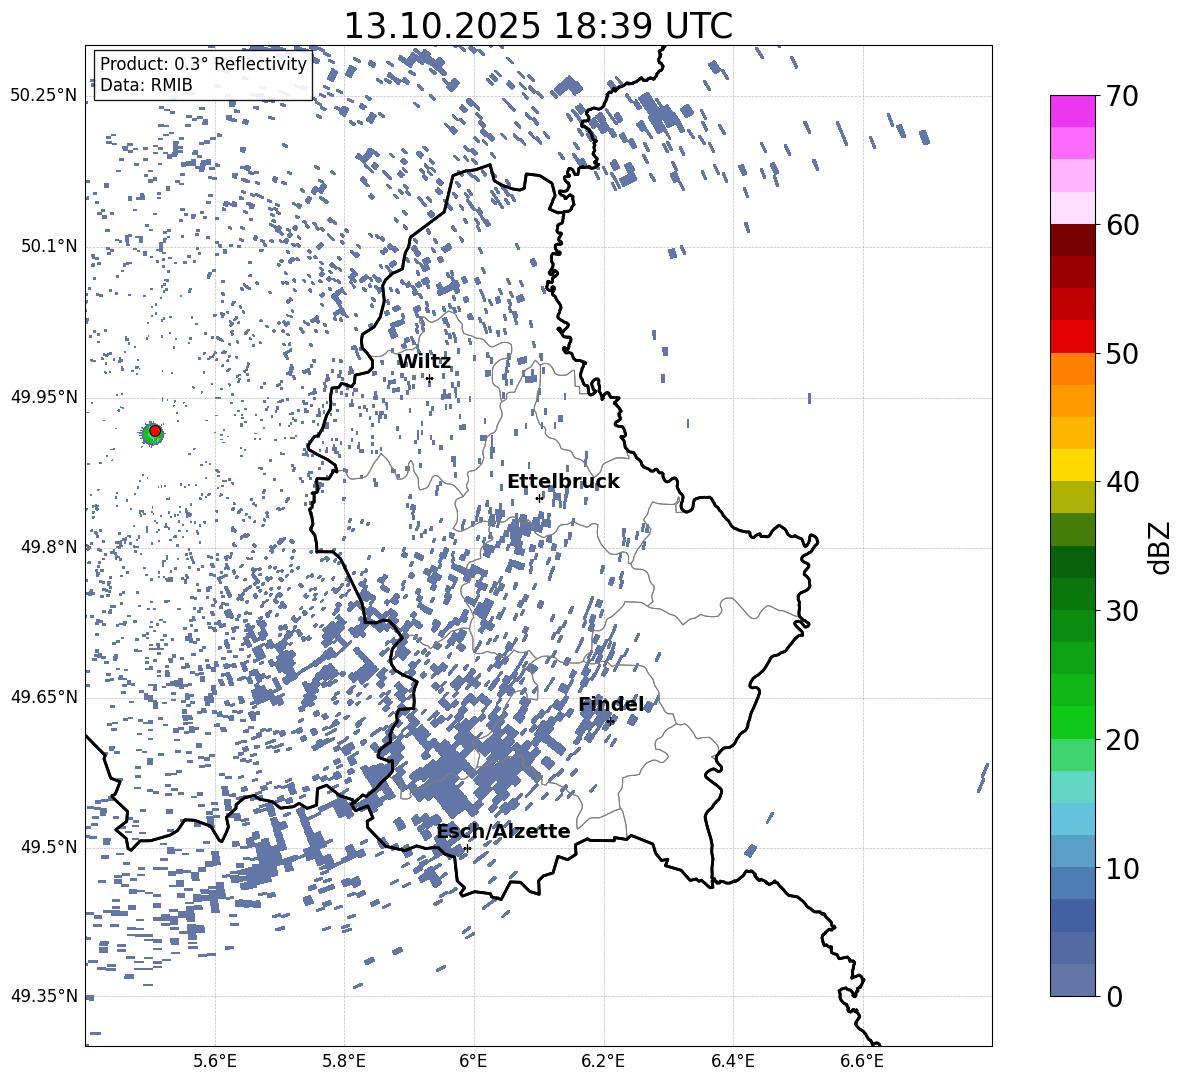Click the Esch/Alzette city label
Screen dimensions: 1184x1081
pos(504,831)
